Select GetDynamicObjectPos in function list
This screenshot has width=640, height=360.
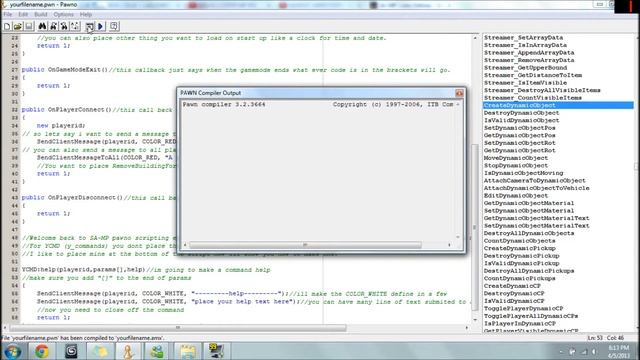click(x=519, y=136)
